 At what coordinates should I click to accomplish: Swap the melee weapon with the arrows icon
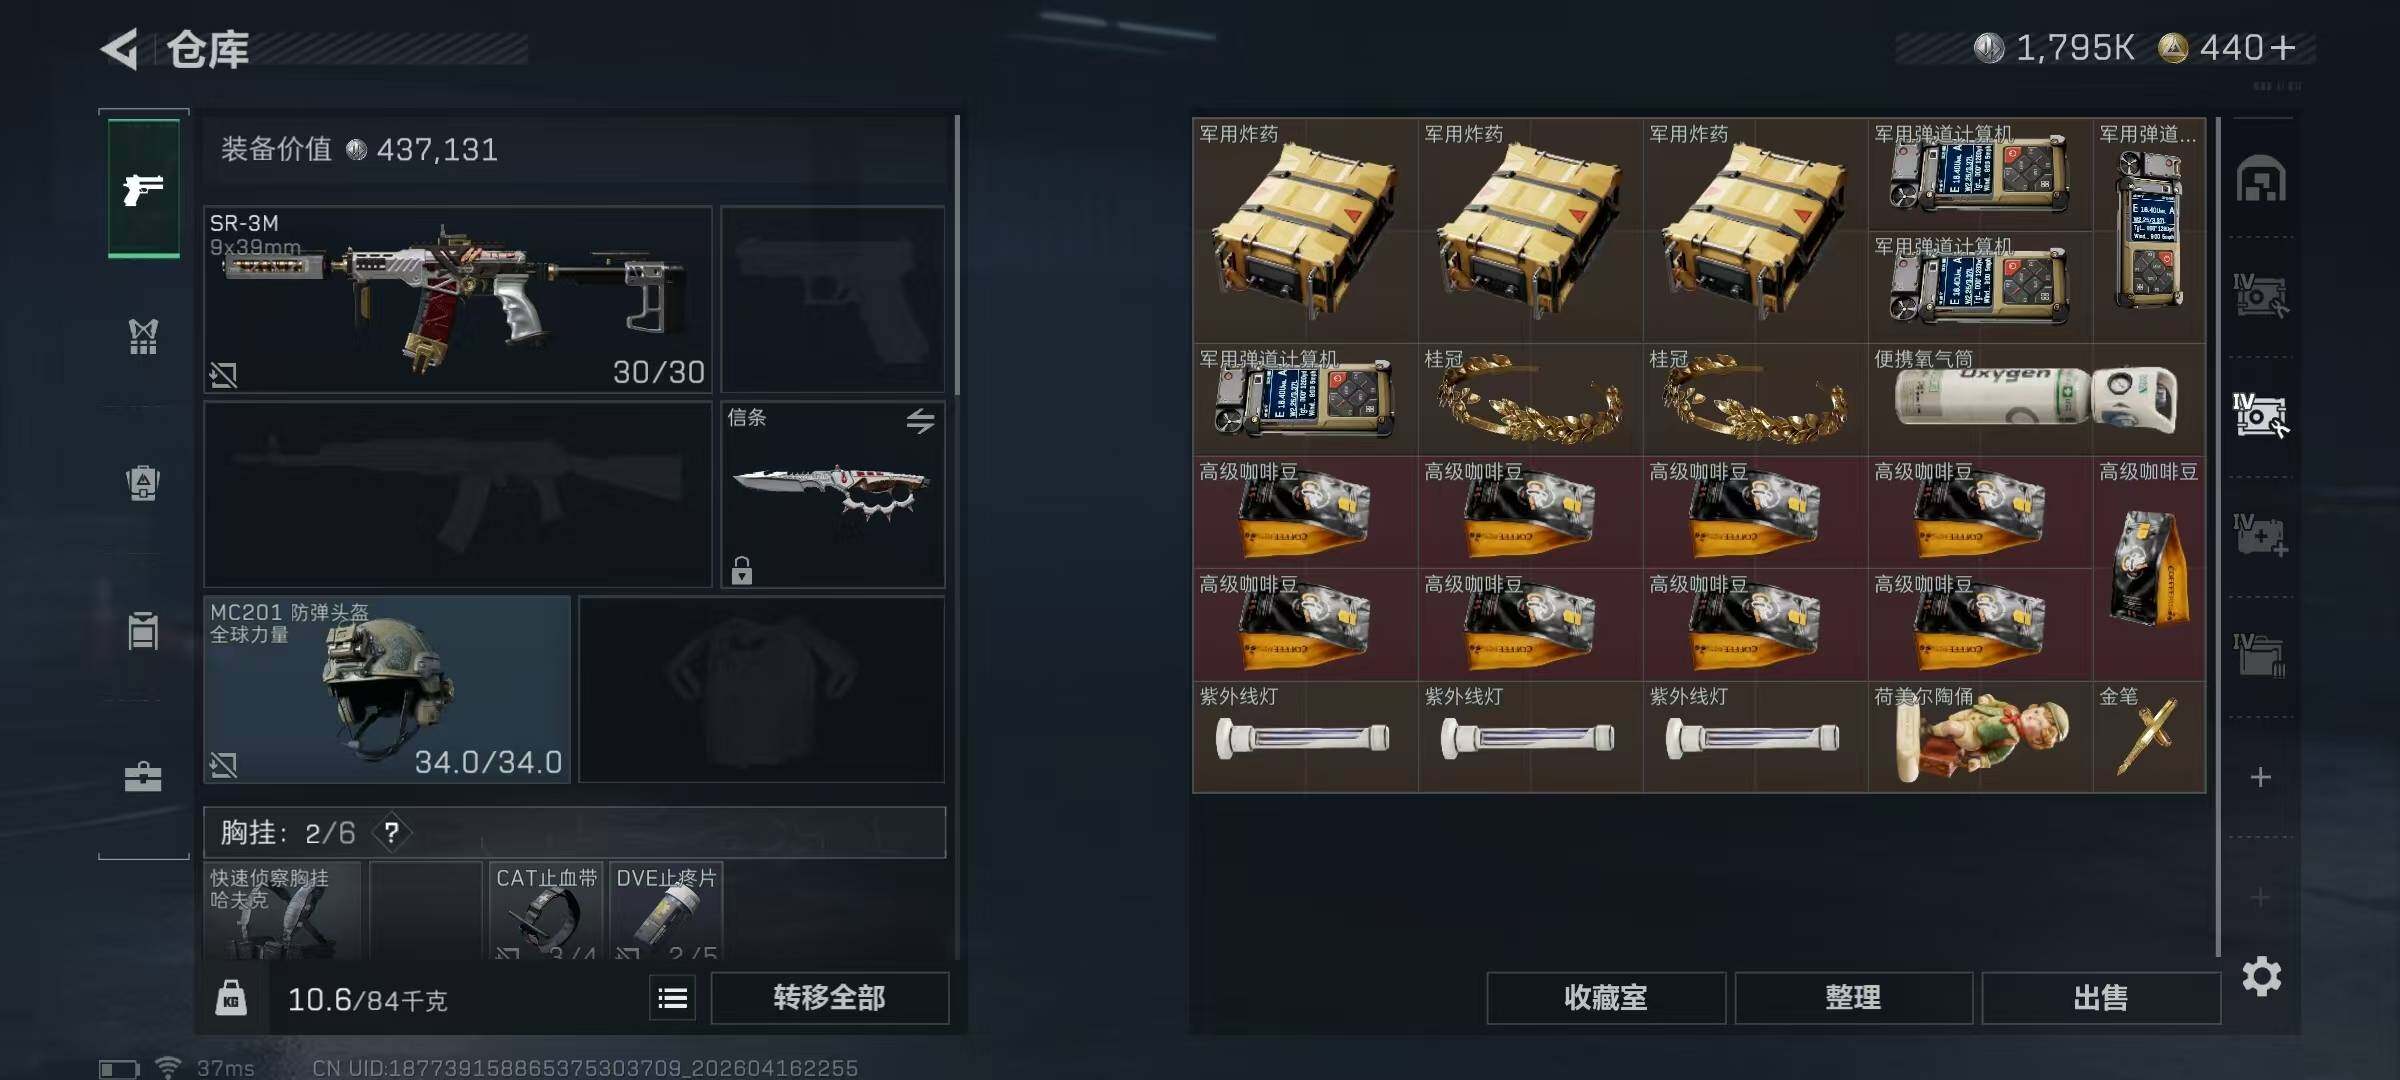pyautogui.click(x=921, y=421)
